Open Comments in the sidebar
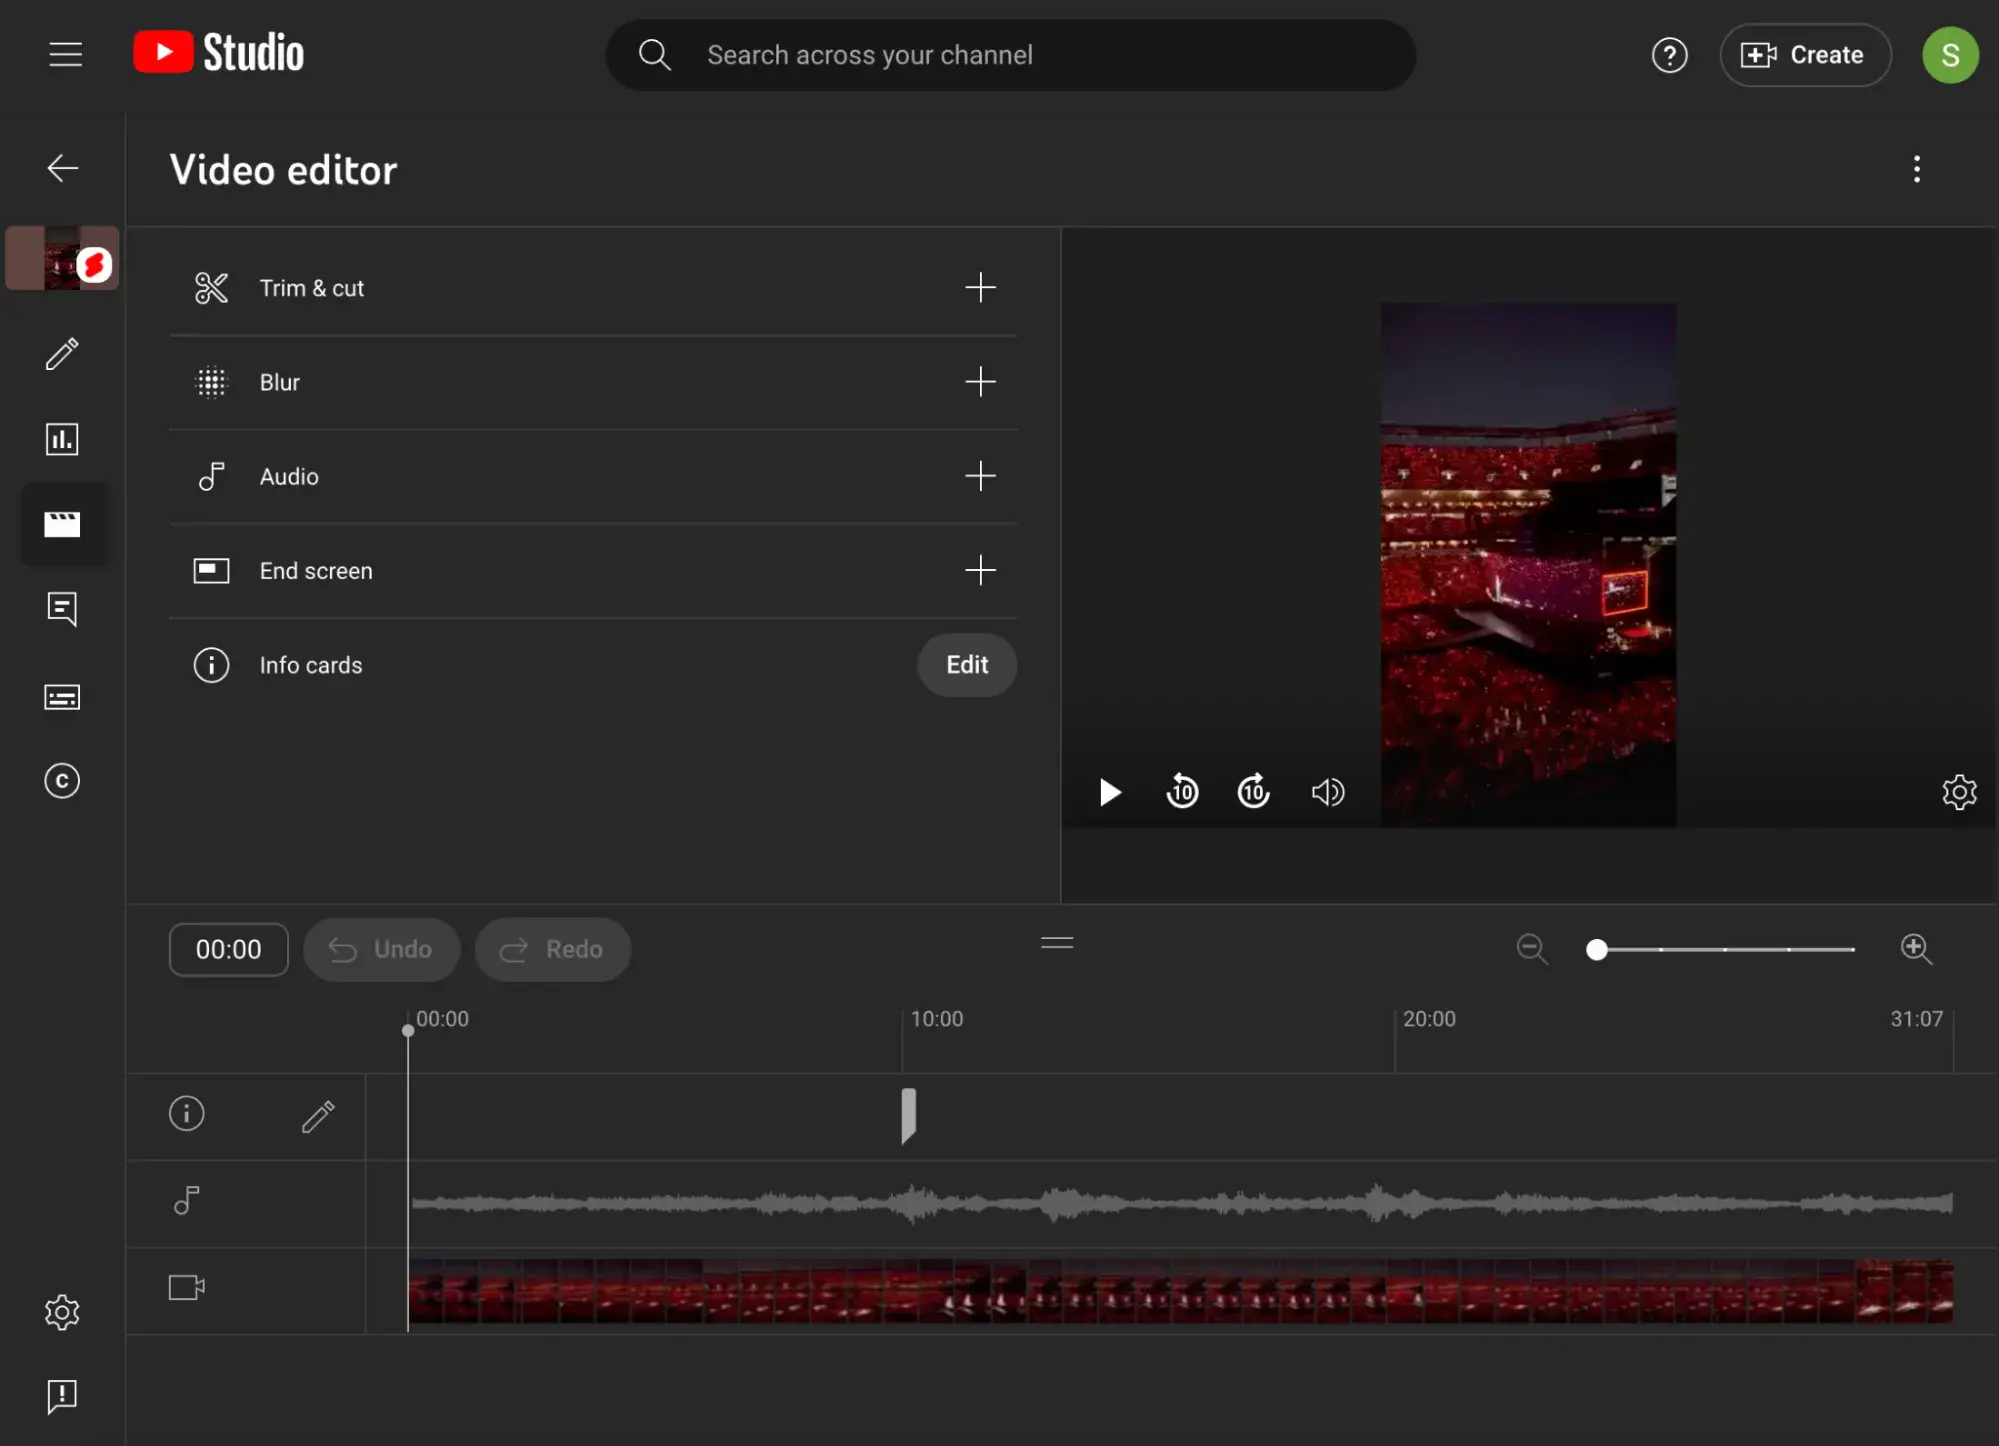The height and width of the screenshot is (1446, 1999). (62, 609)
